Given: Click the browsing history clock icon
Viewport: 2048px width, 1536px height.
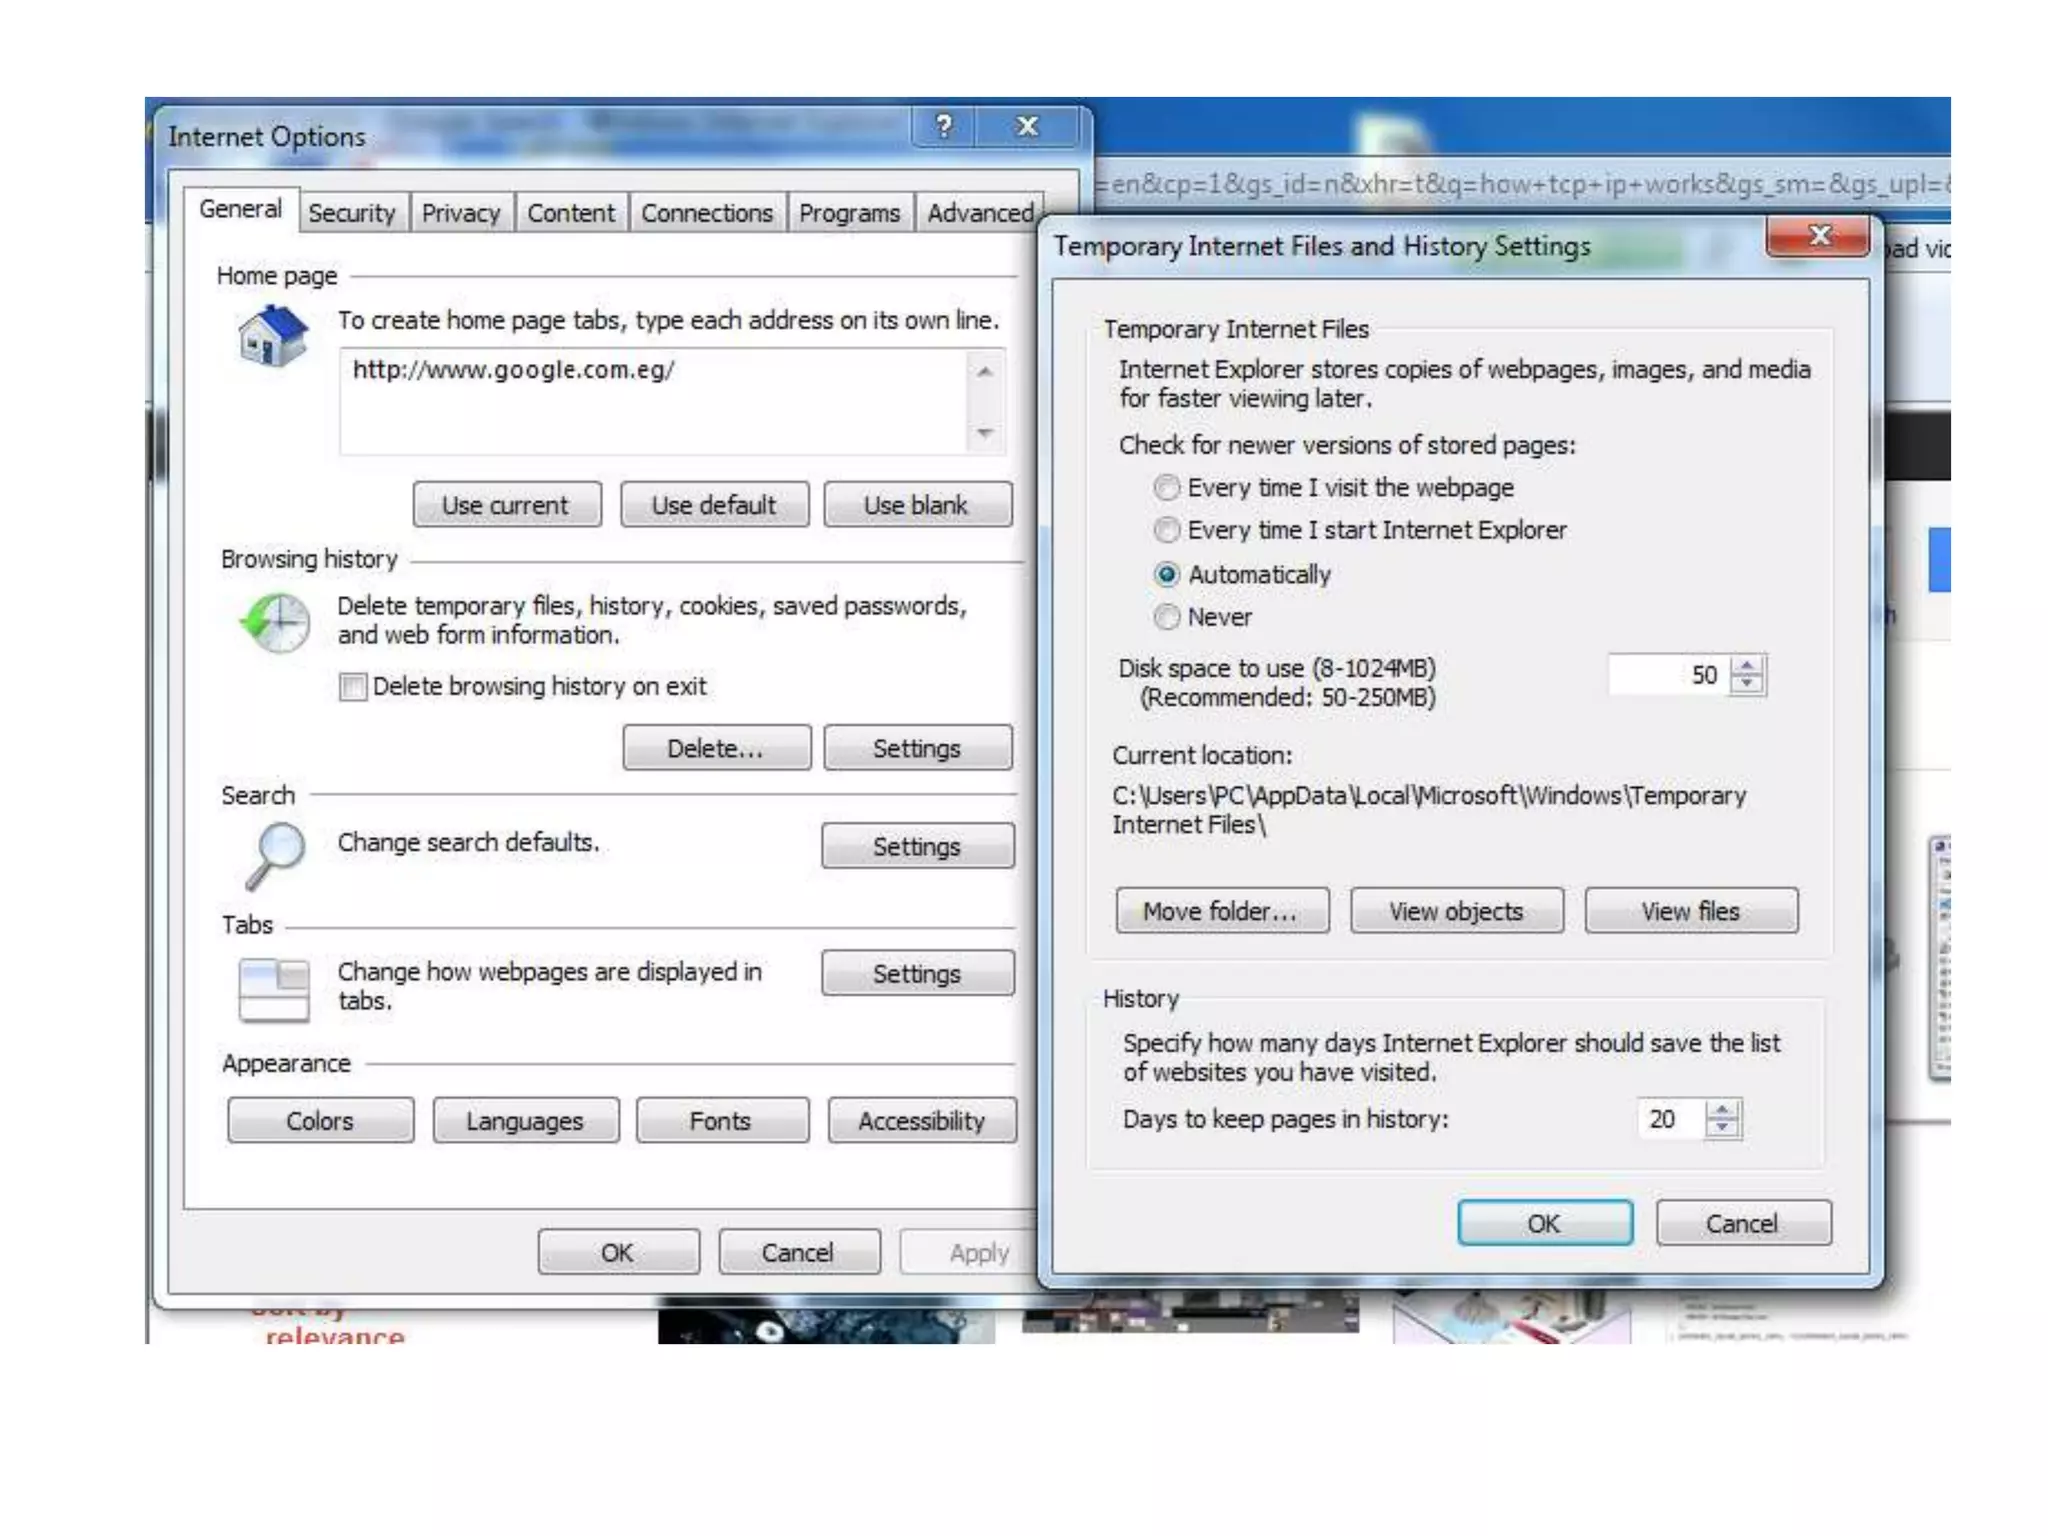Looking at the screenshot, I should 276,622.
